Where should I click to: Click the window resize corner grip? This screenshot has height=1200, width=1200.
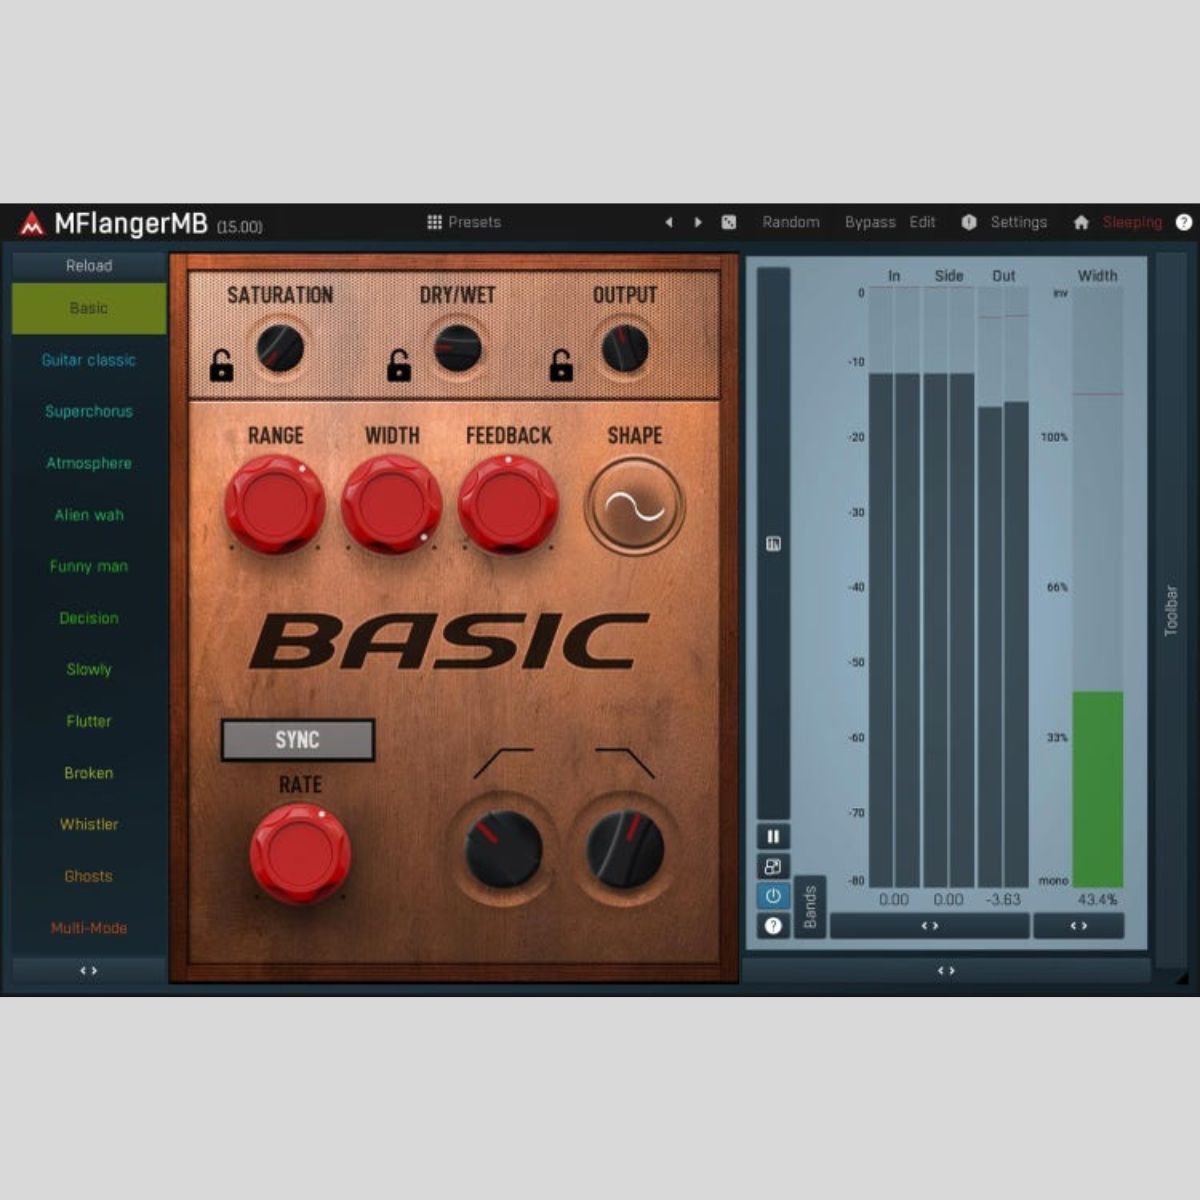click(x=1183, y=978)
